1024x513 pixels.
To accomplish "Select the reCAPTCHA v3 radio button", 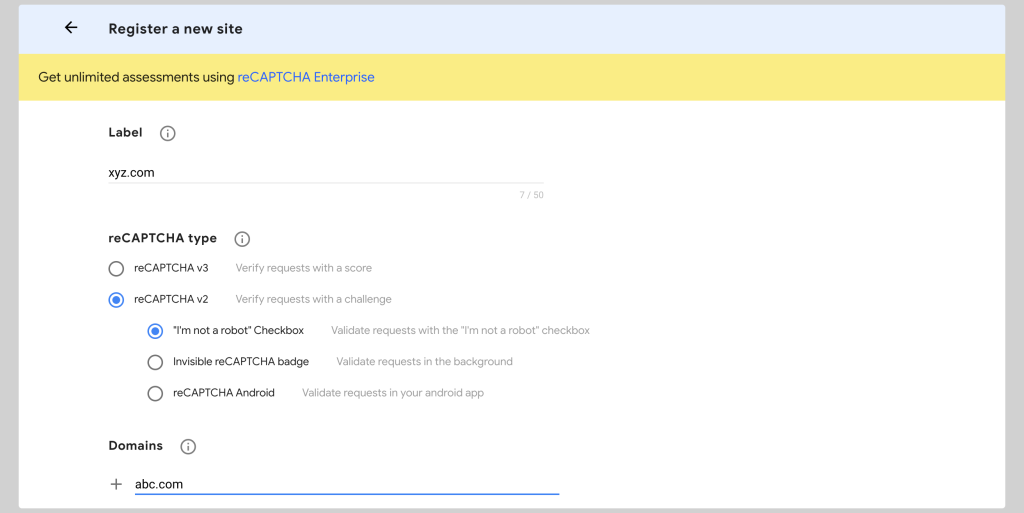I will [x=116, y=268].
